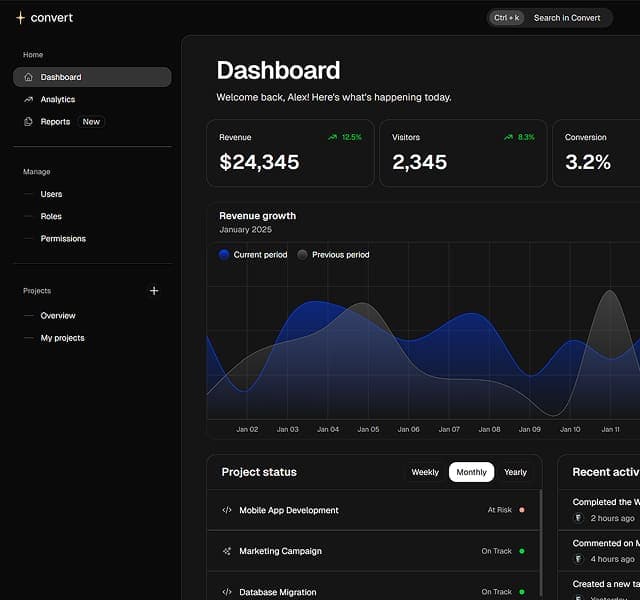Select the Yearly project status tab
This screenshot has height=600, width=640.
[515, 472]
